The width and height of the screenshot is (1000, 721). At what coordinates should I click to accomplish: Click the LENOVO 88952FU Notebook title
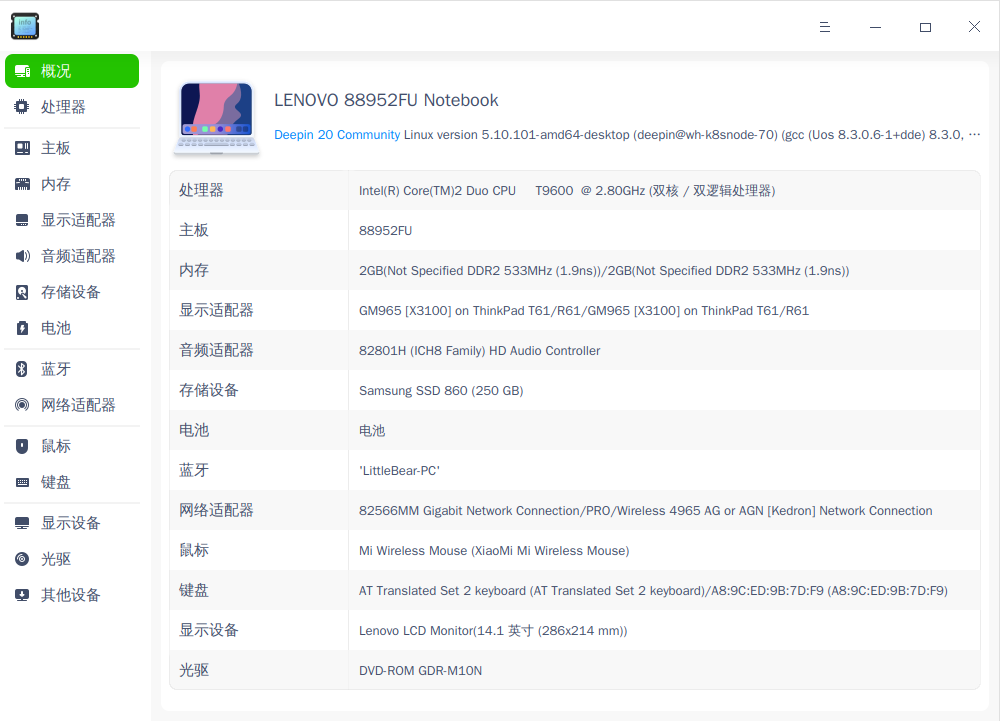pyautogui.click(x=386, y=100)
